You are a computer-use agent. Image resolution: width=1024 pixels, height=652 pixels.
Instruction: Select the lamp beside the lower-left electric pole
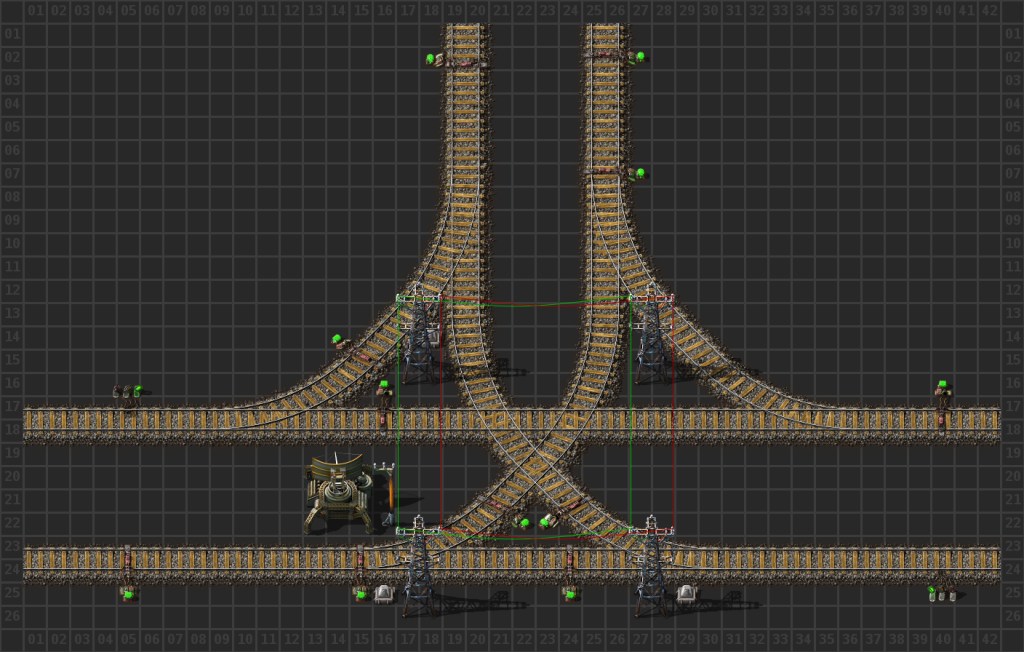[384, 594]
